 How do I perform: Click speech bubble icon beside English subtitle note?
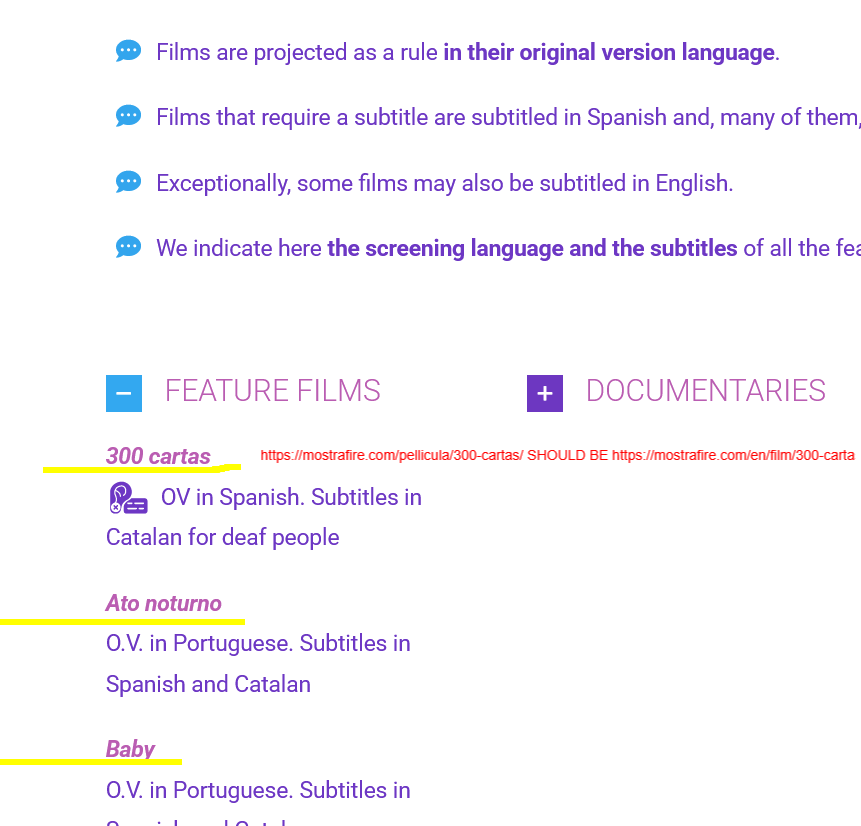128,182
